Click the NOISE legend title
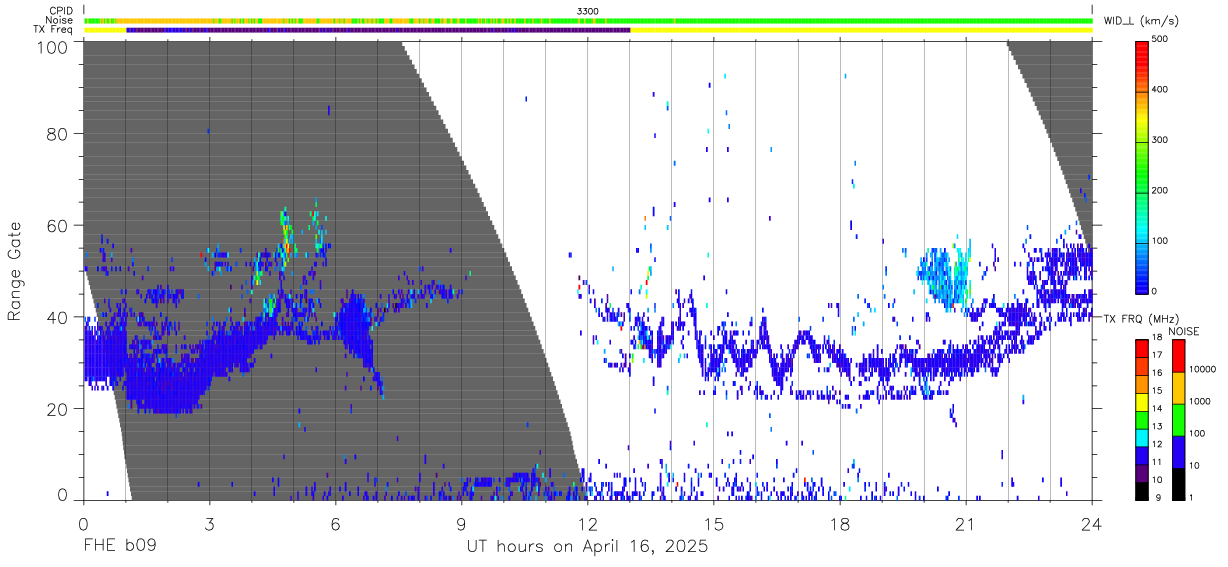Image resolution: width=1228 pixels, height=567 pixels. tap(1184, 331)
